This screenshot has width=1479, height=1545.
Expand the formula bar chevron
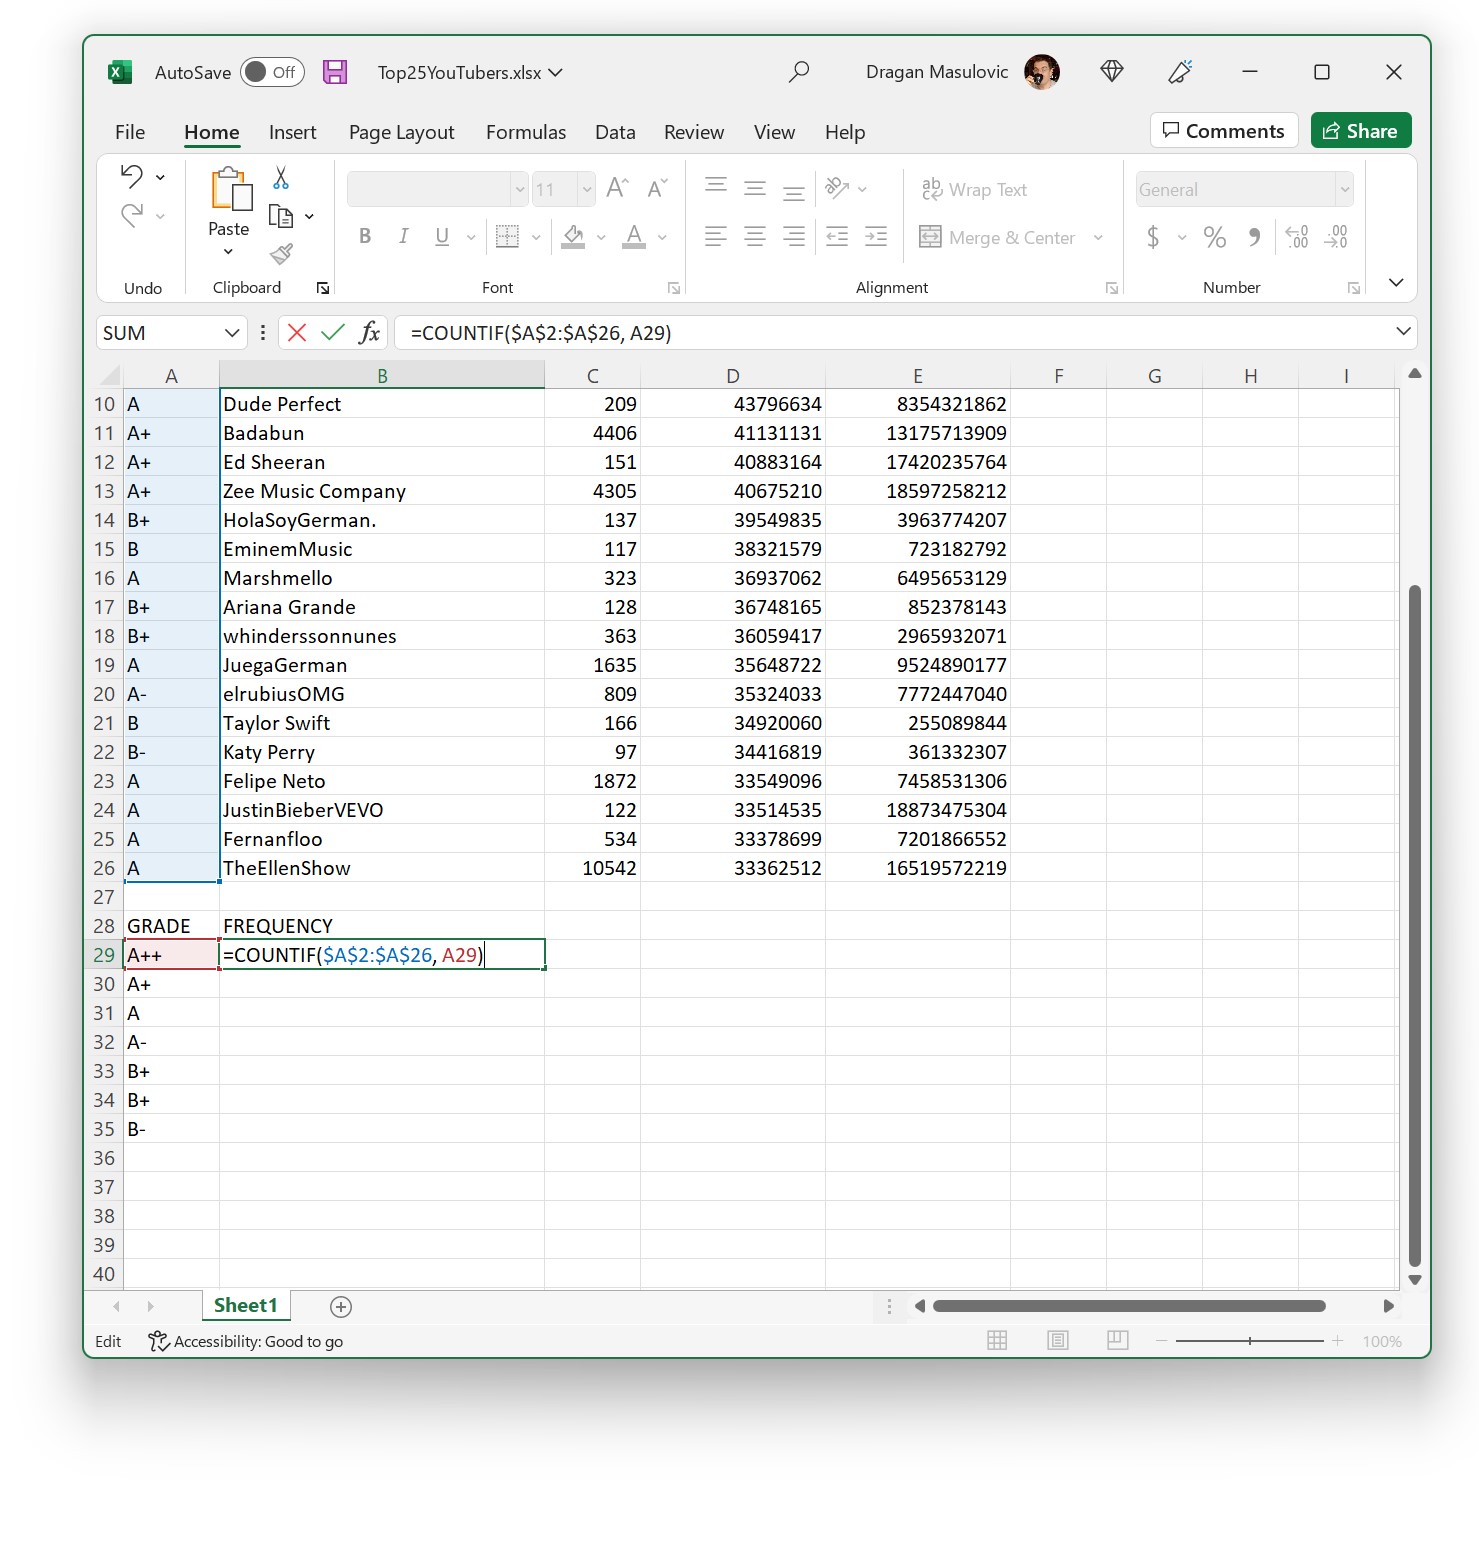pos(1403,331)
